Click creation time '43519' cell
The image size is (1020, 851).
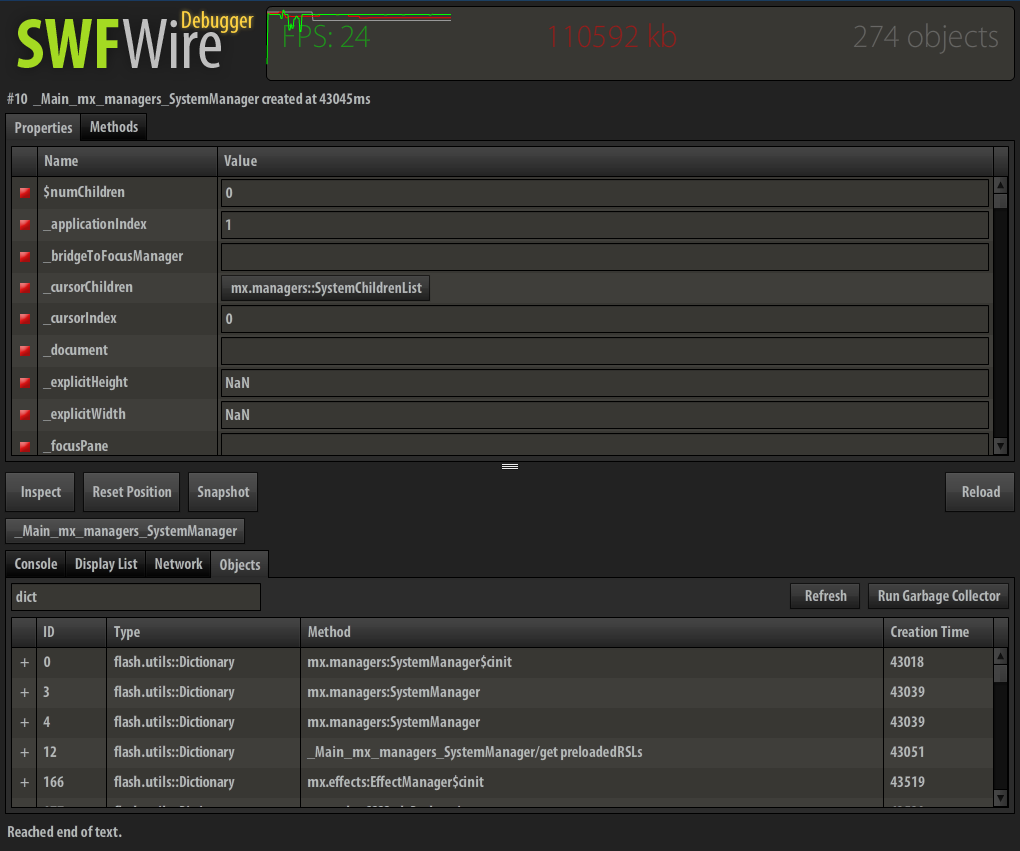click(907, 782)
